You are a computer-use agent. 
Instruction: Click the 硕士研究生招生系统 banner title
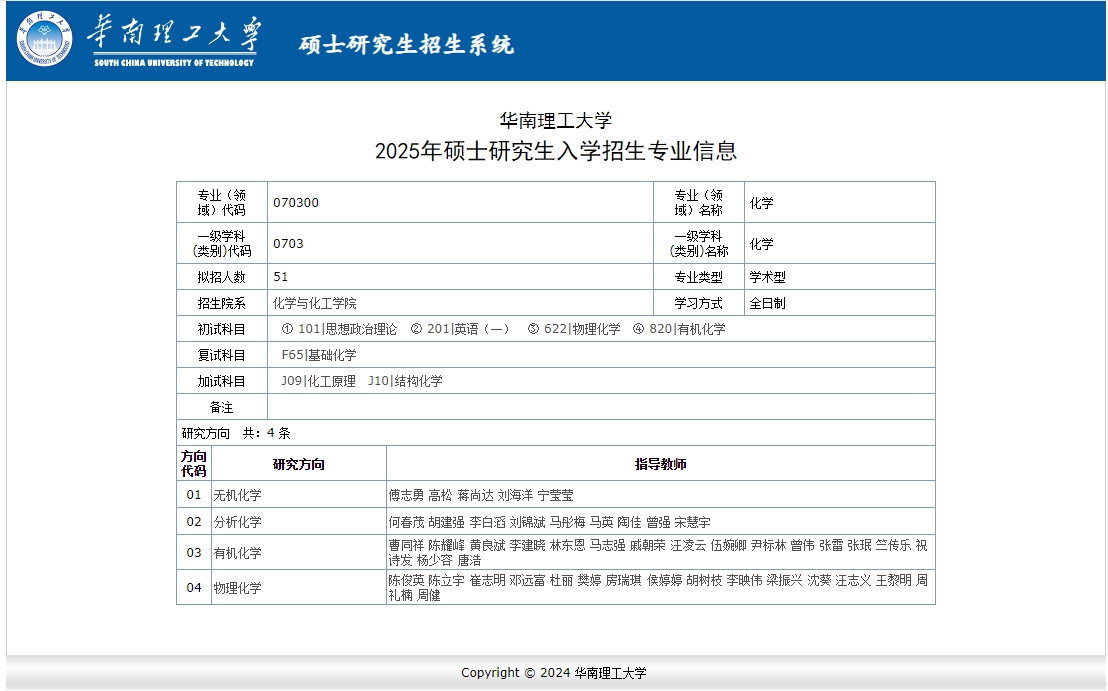[x=406, y=45]
